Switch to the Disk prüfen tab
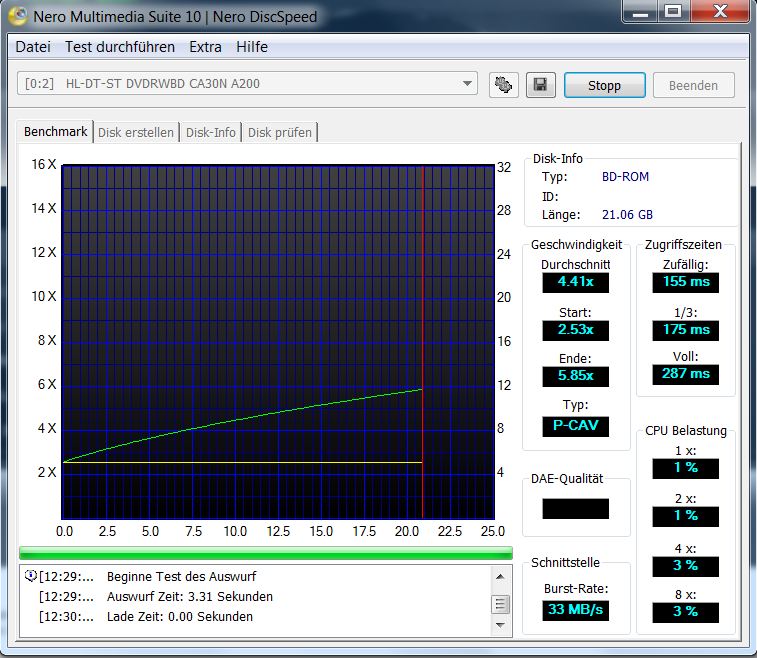 pyautogui.click(x=280, y=132)
